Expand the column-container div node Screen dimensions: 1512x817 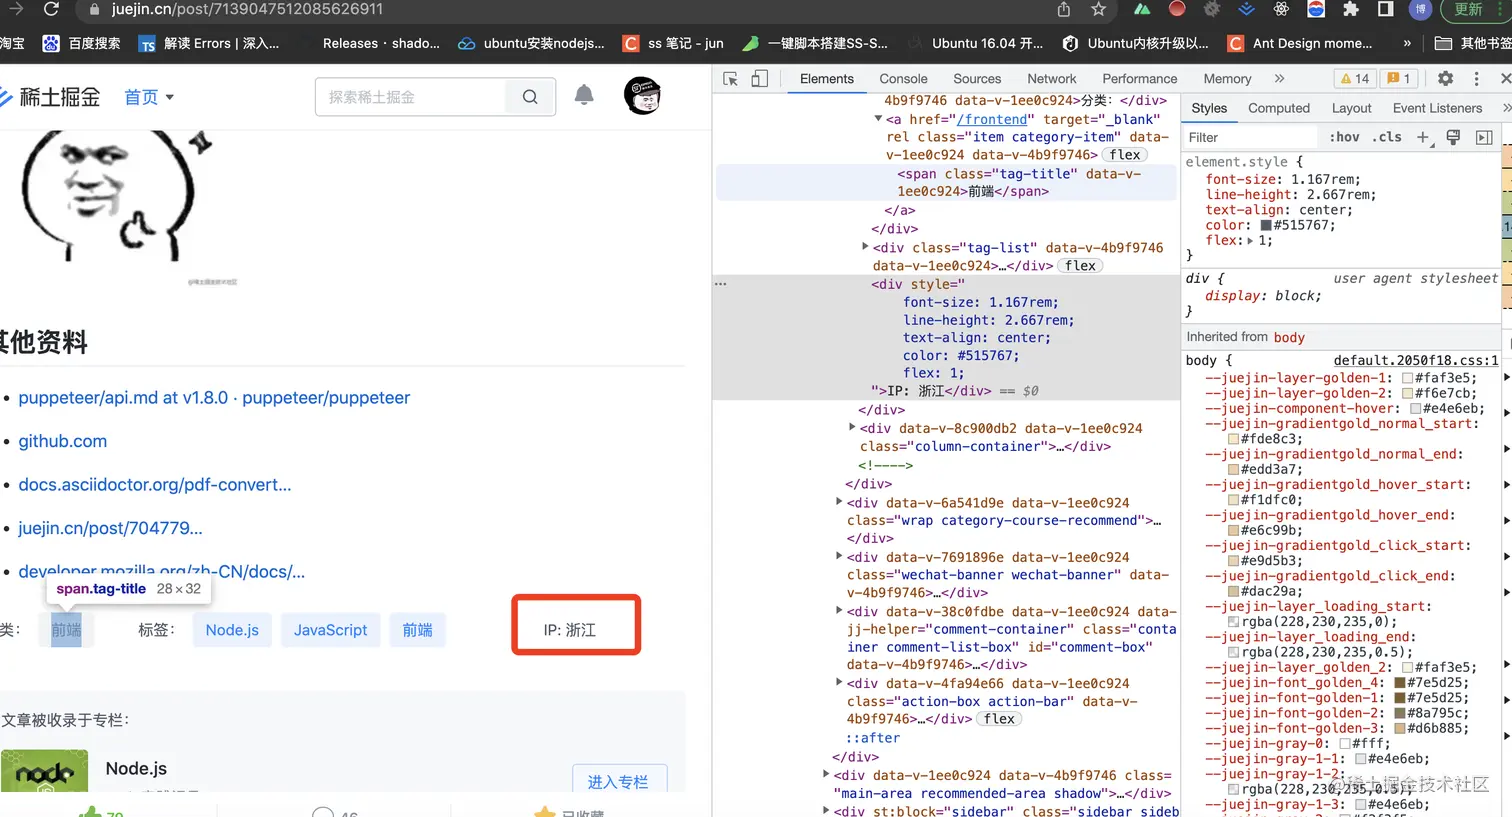click(x=852, y=428)
